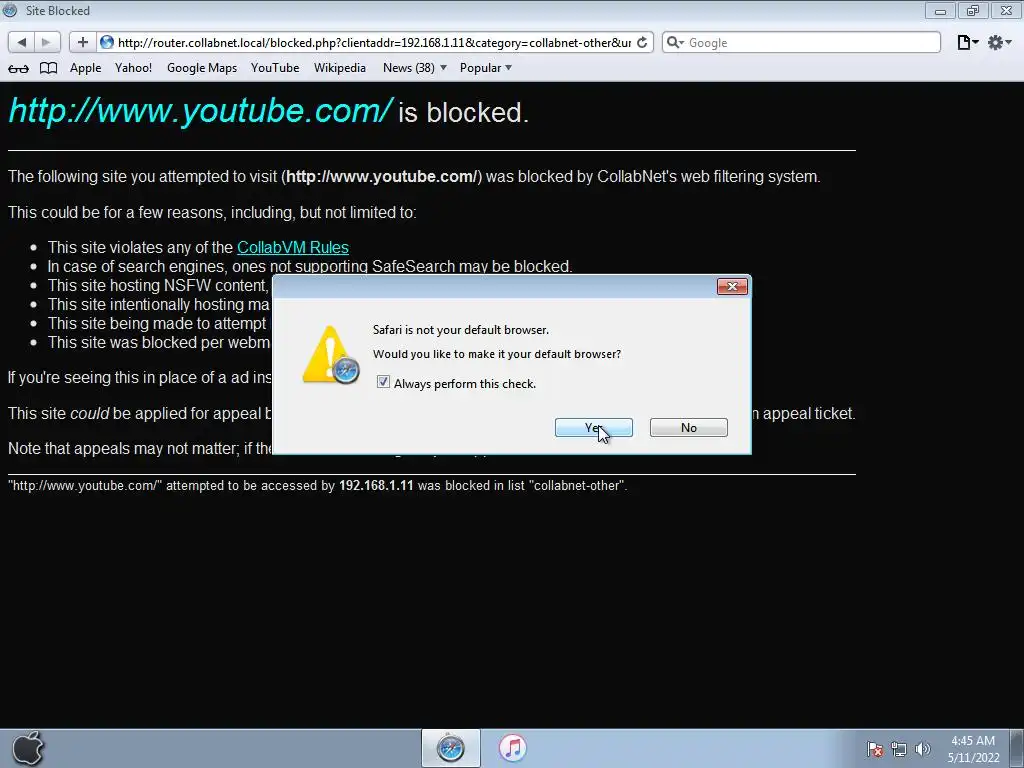Open the Action Center flag tray icon
The image size is (1024, 768).
coord(875,749)
